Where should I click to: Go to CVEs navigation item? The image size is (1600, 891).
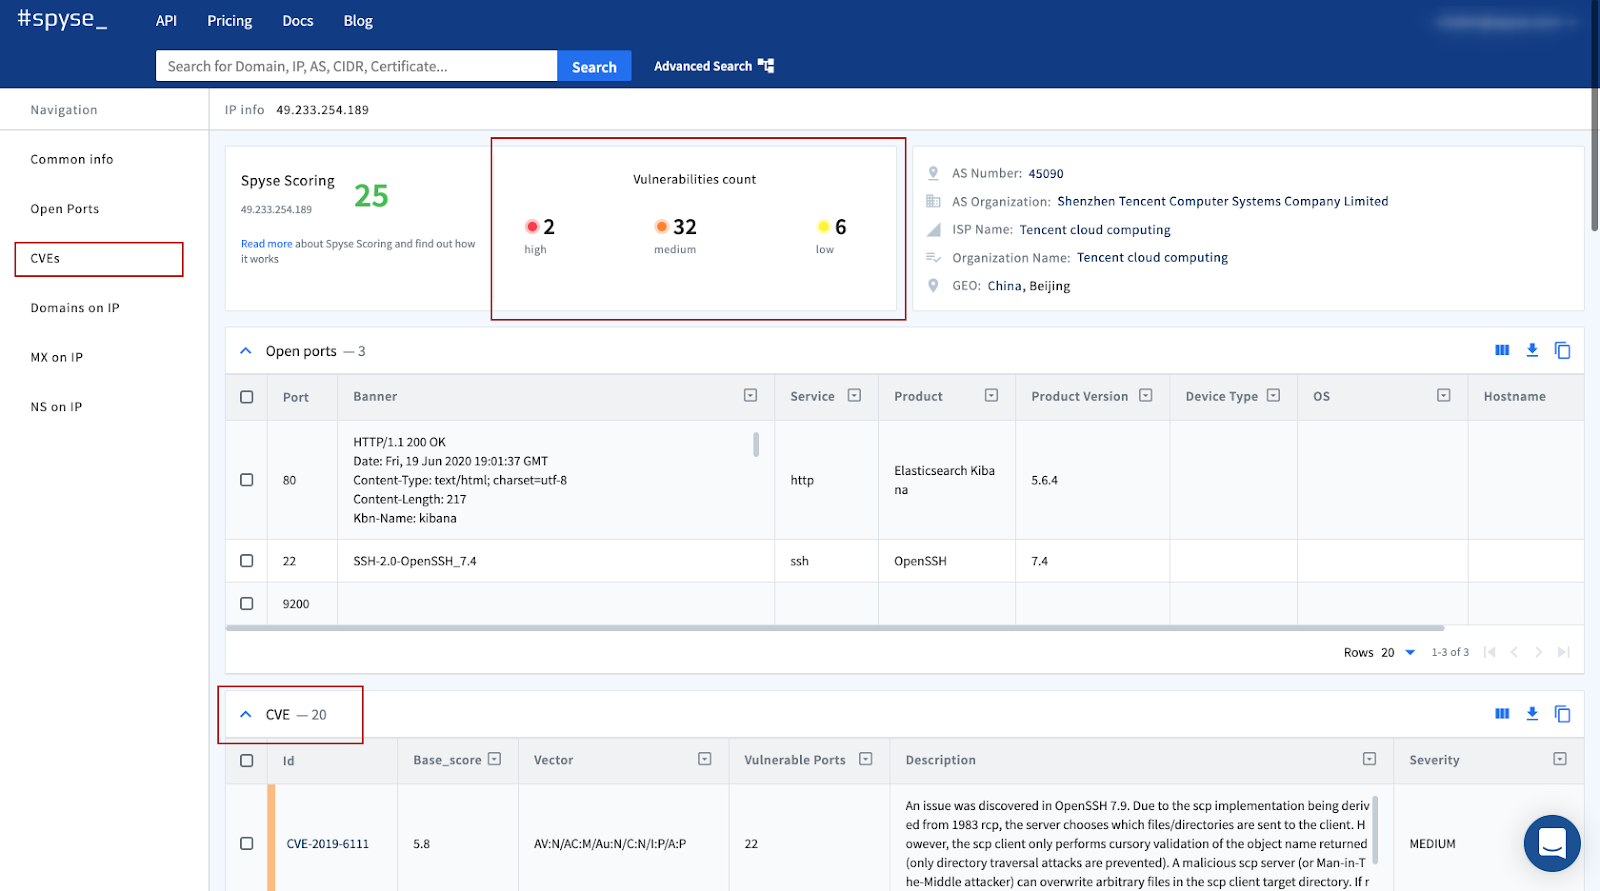[x=45, y=258]
